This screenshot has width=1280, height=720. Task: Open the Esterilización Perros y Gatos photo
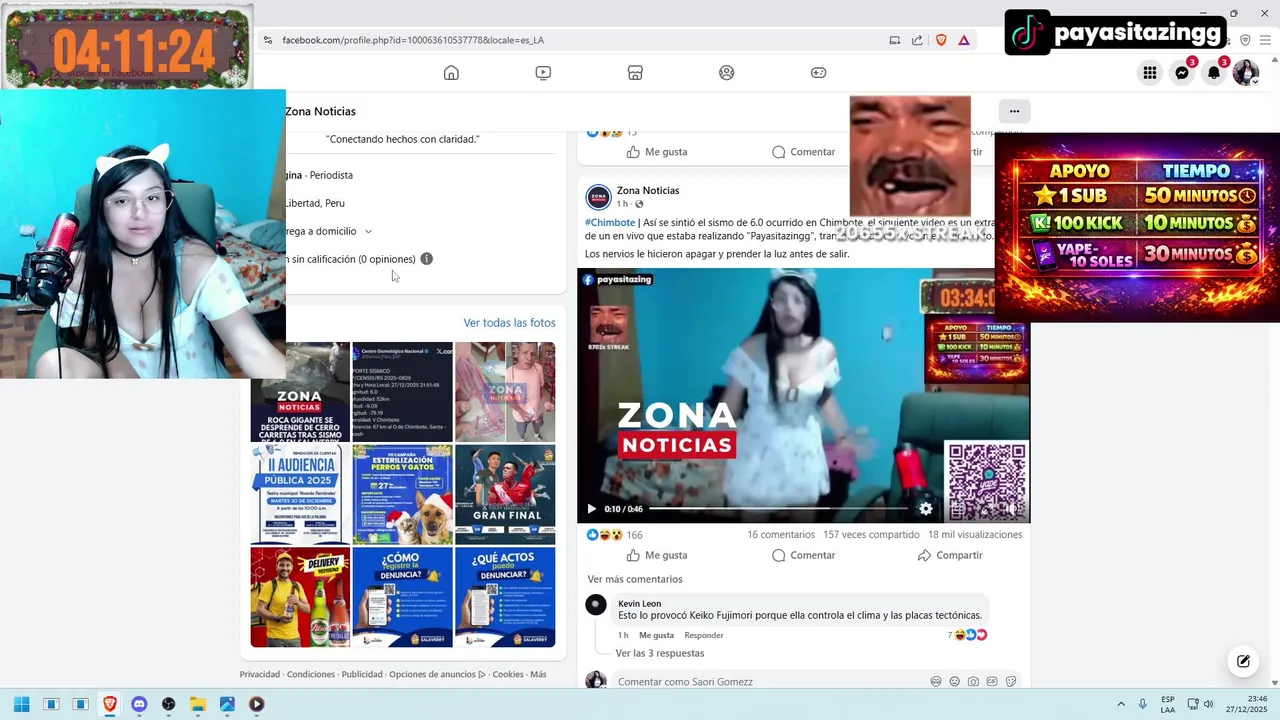[402, 495]
